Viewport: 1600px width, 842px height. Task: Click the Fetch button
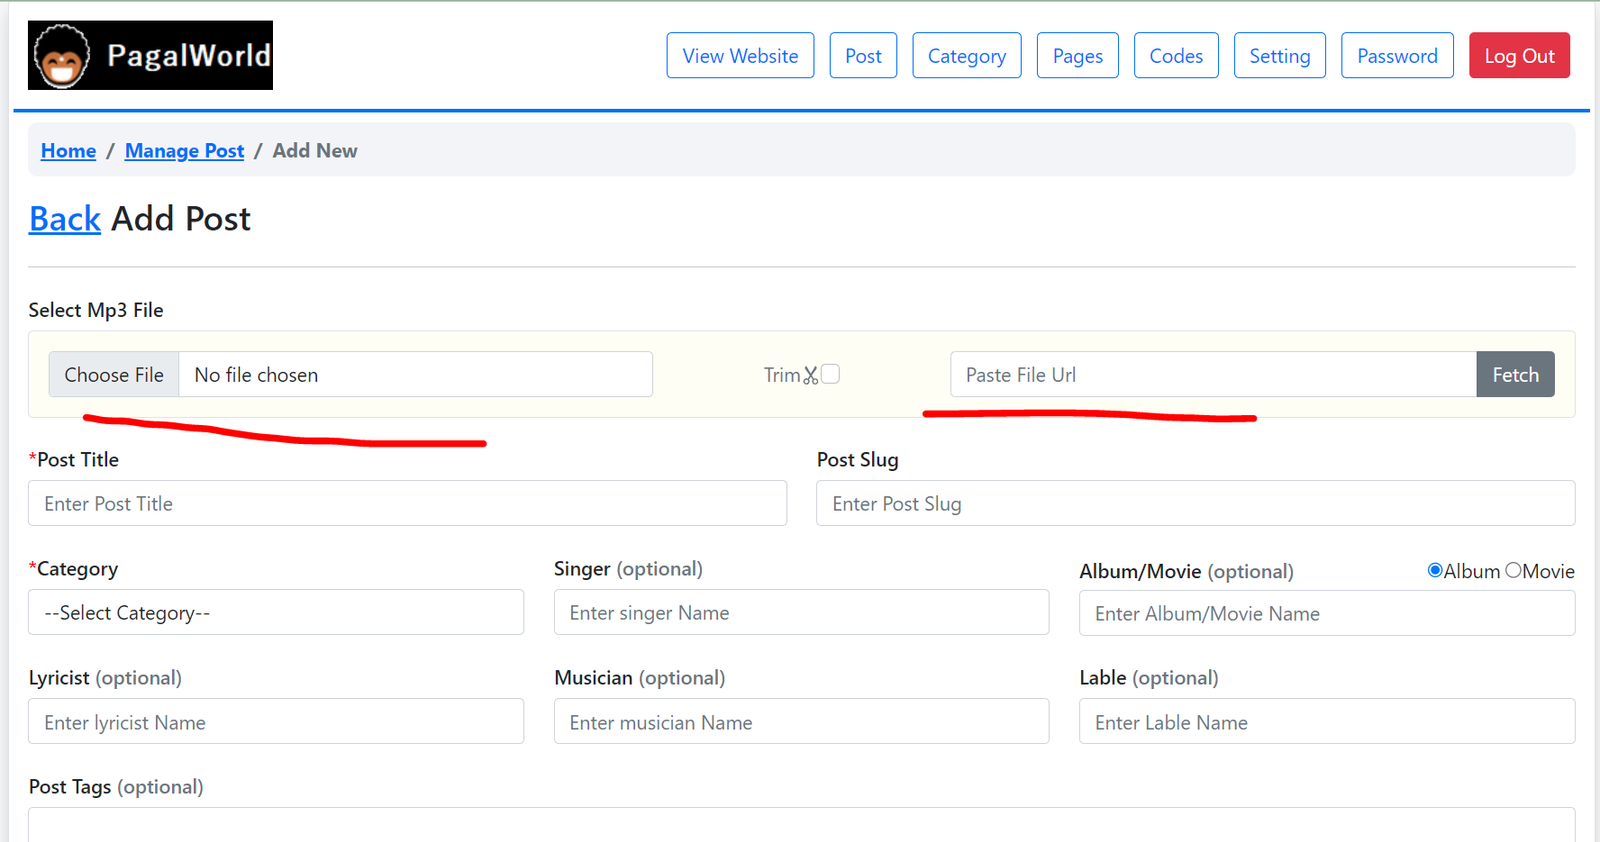pos(1515,374)
